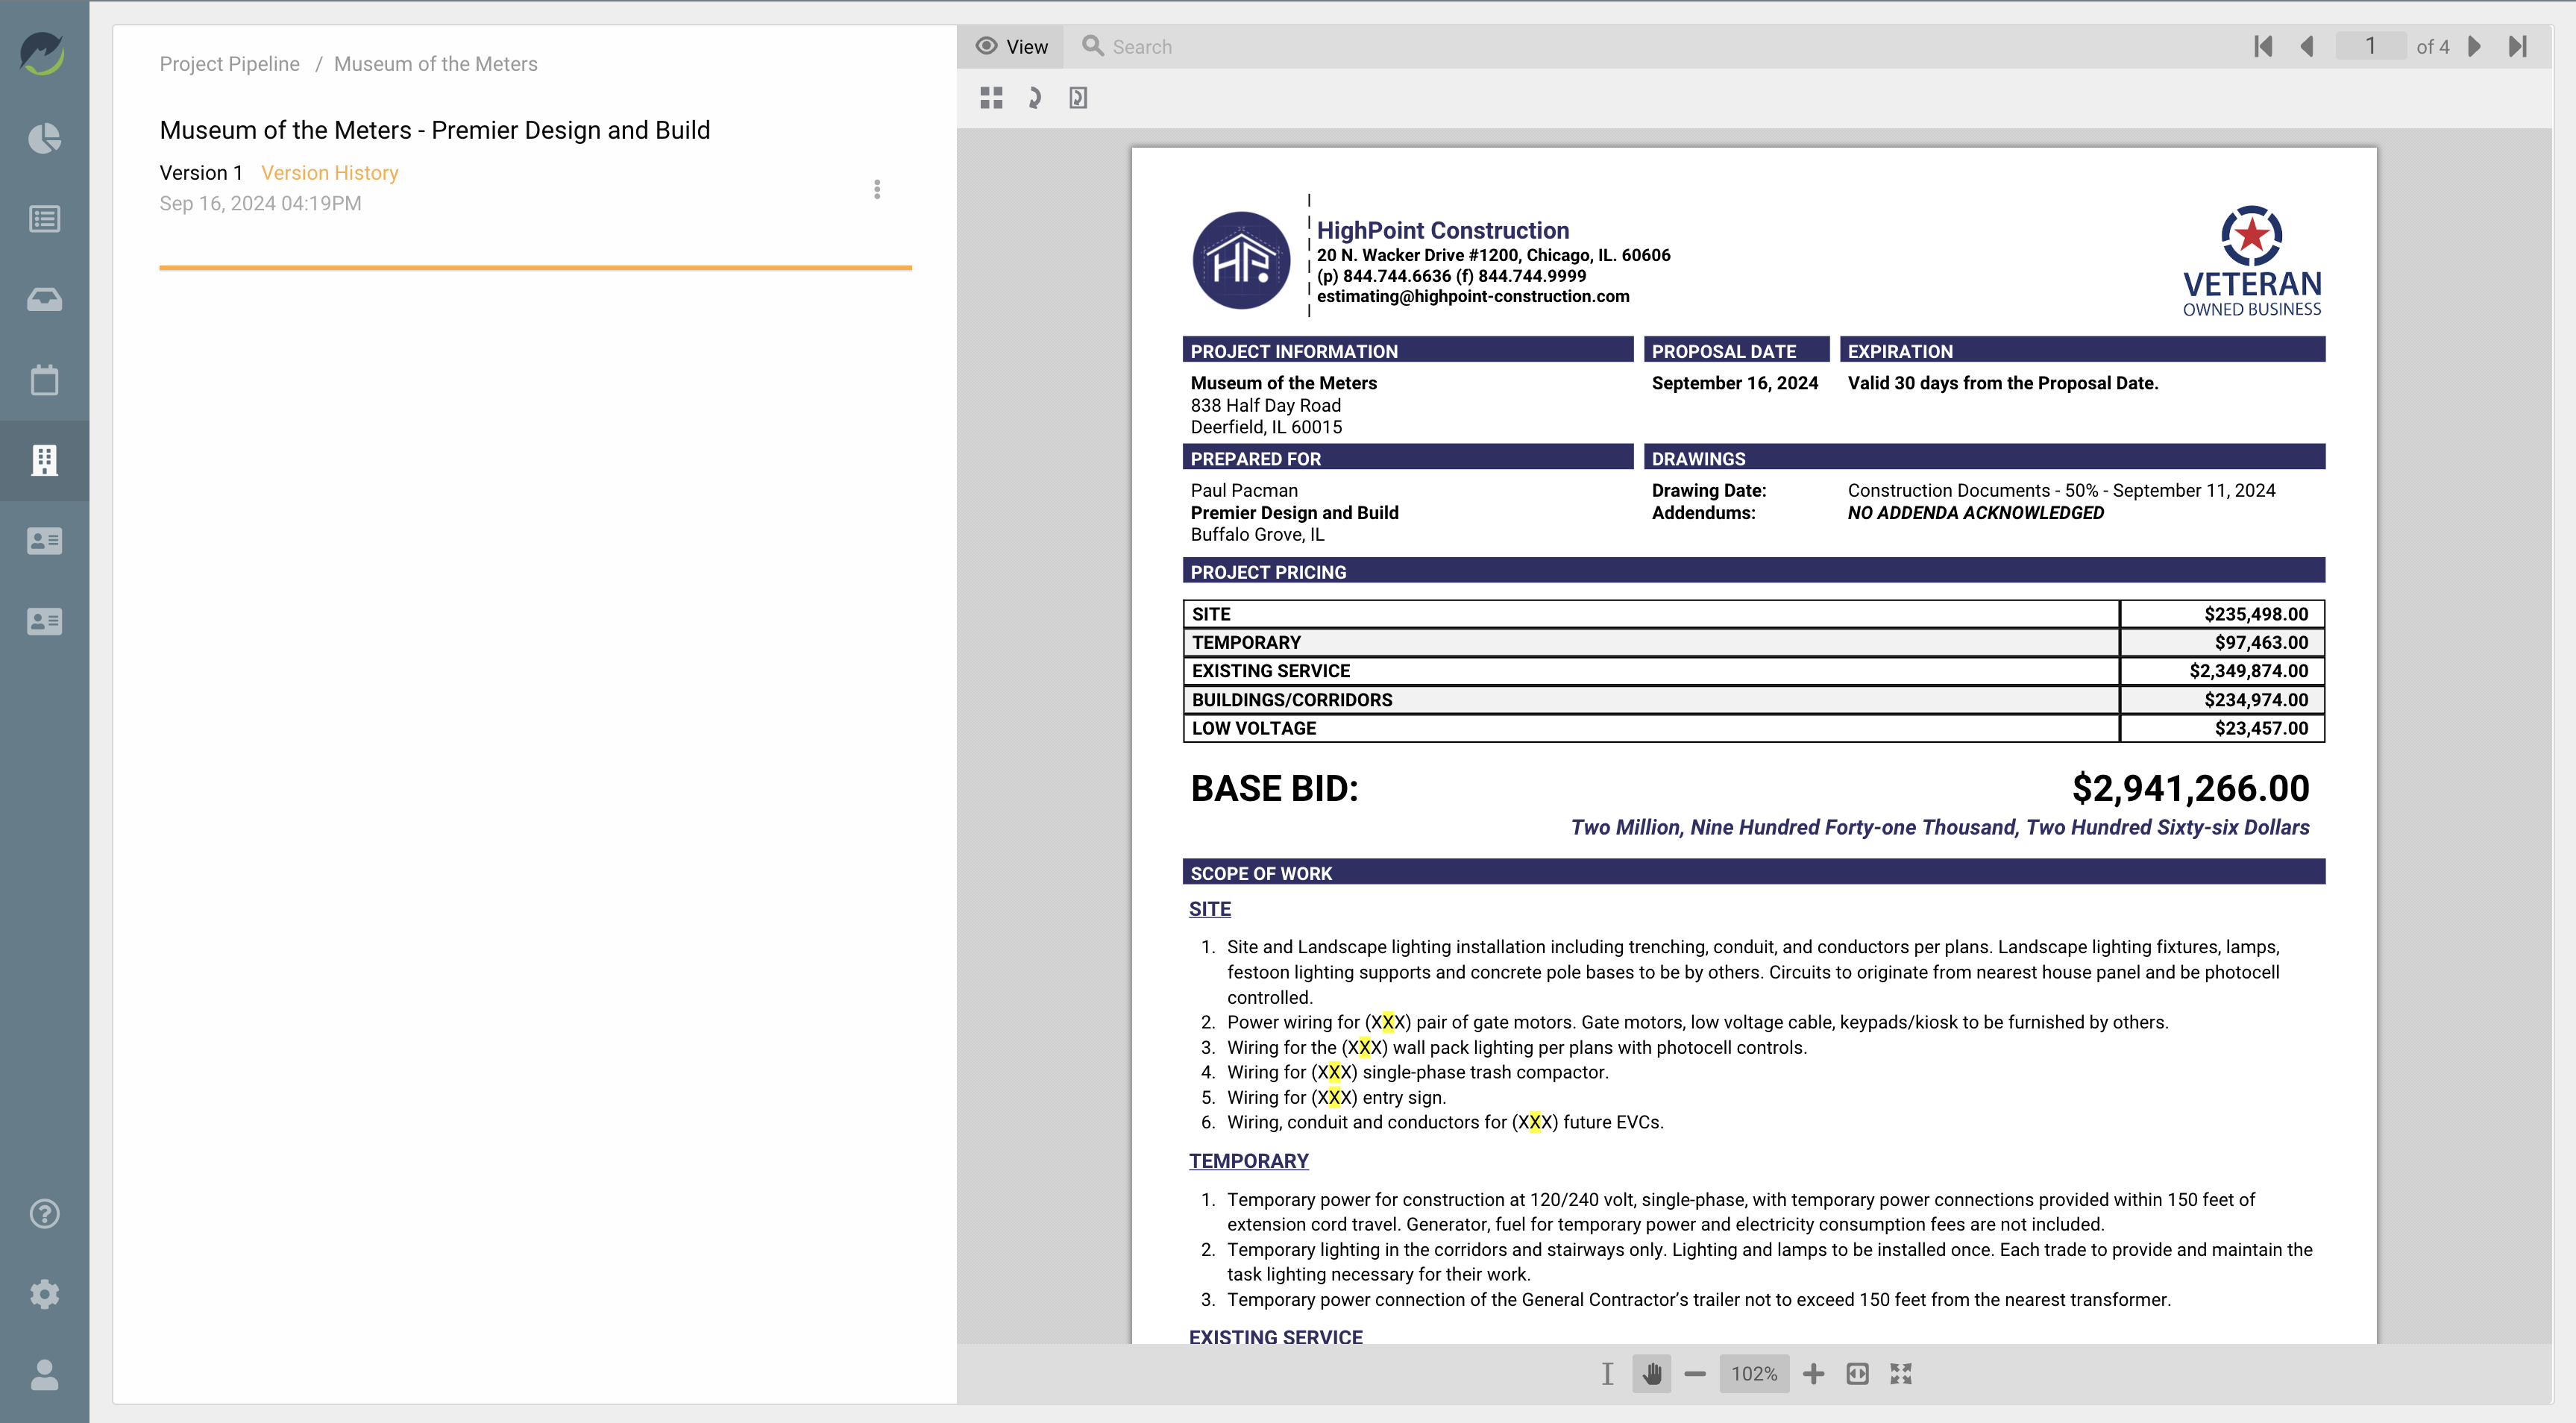Open the settings gear in sidebar
2576x1423 pixels.
coord(44,1294)
